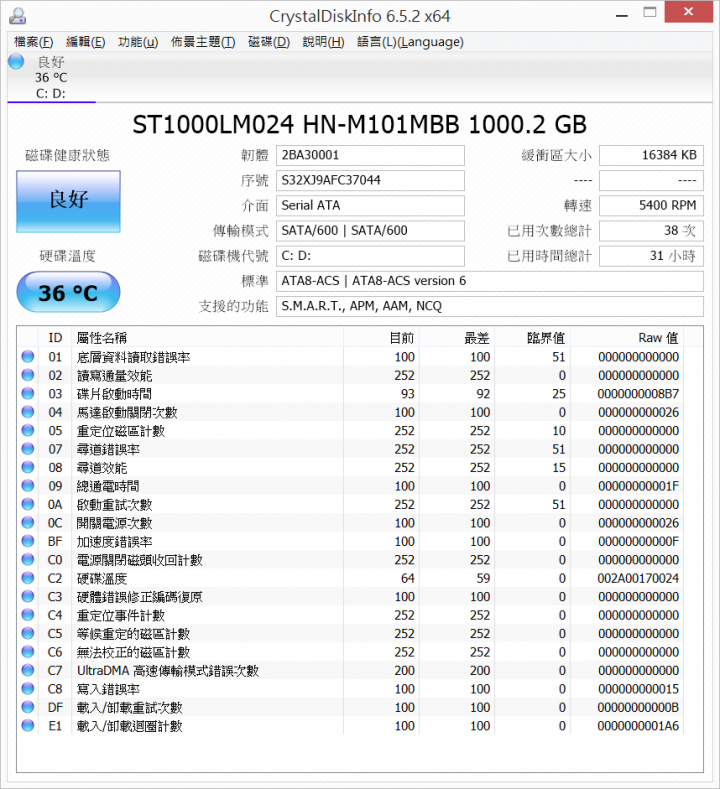The height and width of the screenshot is (789, 720).
Task: Click raw value 0000000001A6
Action: [x=638, y=726]
